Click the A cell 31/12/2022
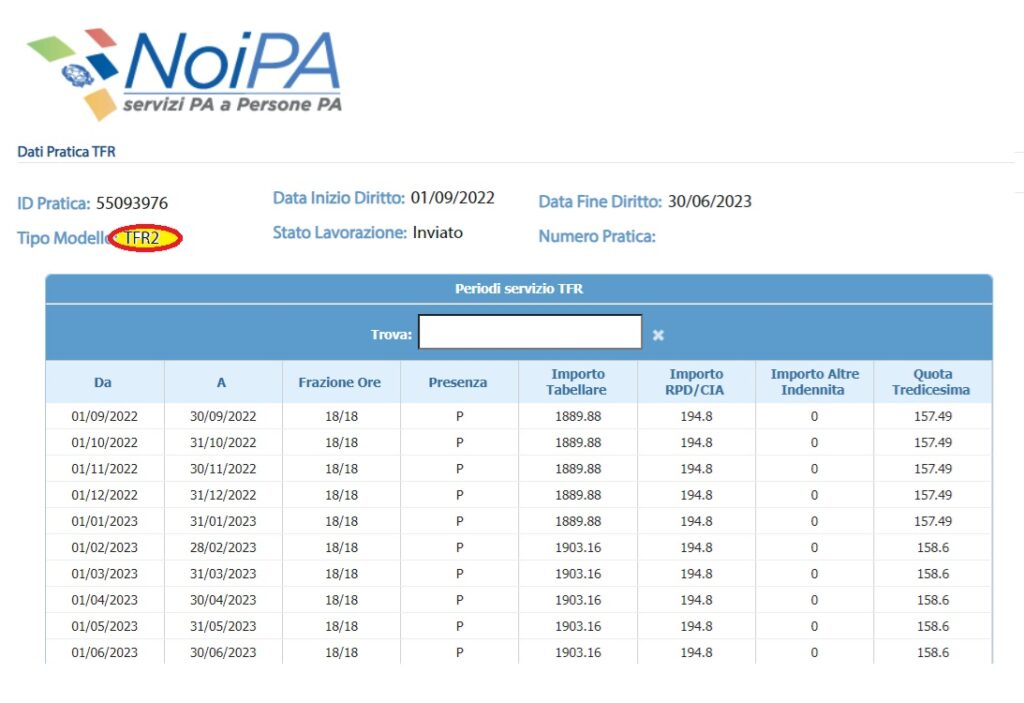This screenshot has height=703, width=1024. [223, 495]
